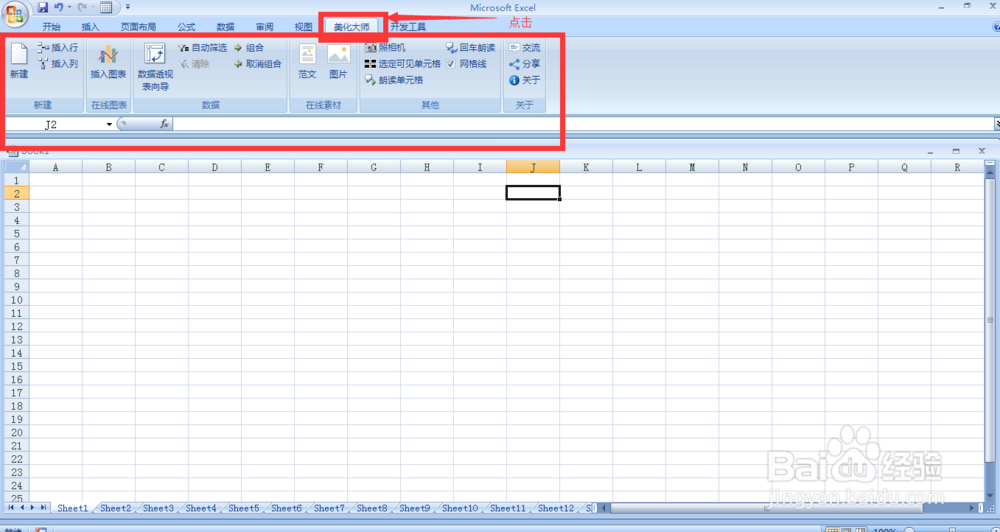Switch to Sheet5 tab
The width and height of the screenshot is (1000, 532).
click(244, 508)
